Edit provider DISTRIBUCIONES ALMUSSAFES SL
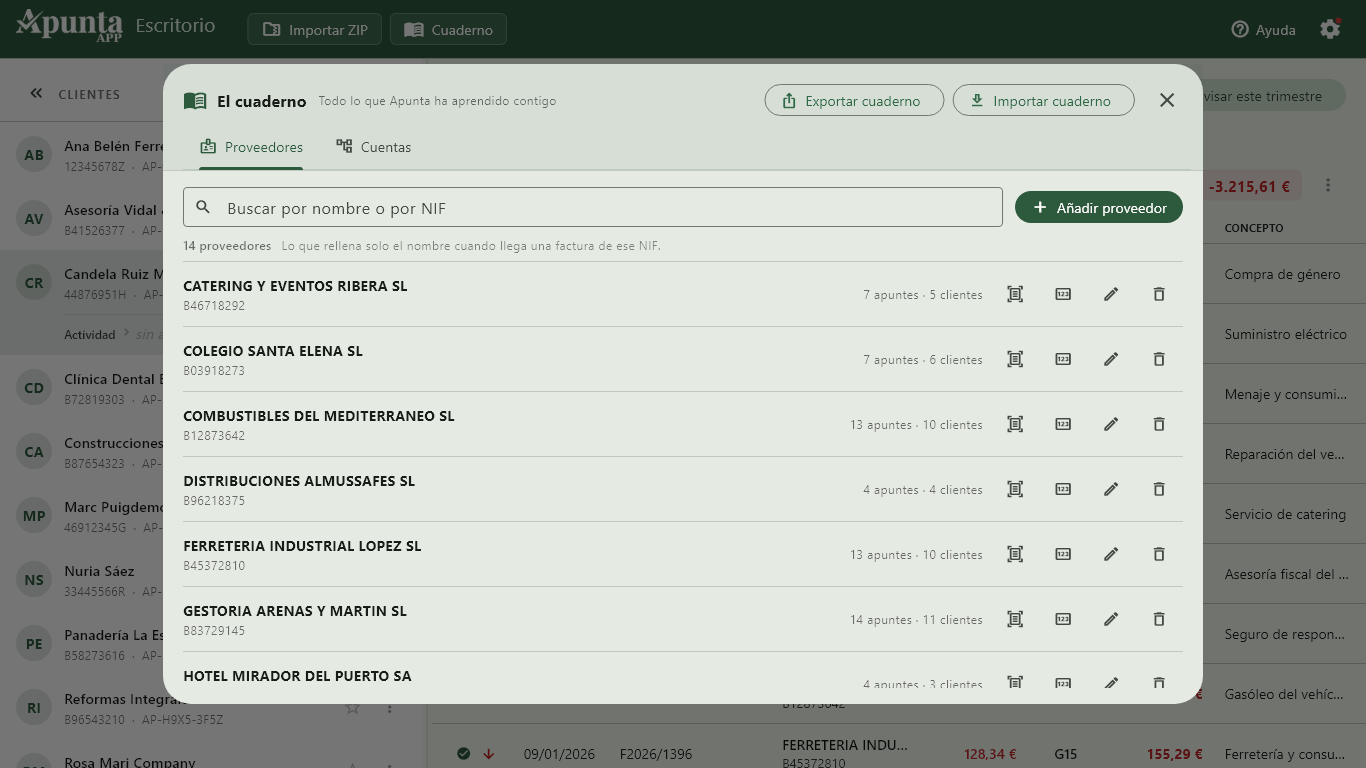 (x=1111, y=489)
